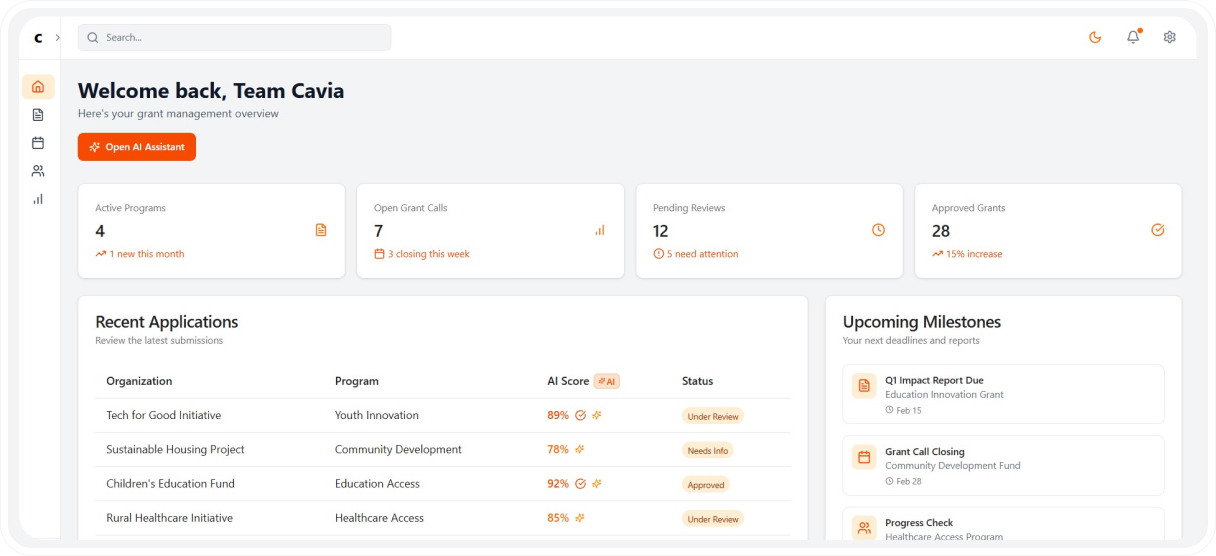Screen dimensions: 1216x556
Task: Click sparkle icon next to 92% score
Action: point(596,484)
